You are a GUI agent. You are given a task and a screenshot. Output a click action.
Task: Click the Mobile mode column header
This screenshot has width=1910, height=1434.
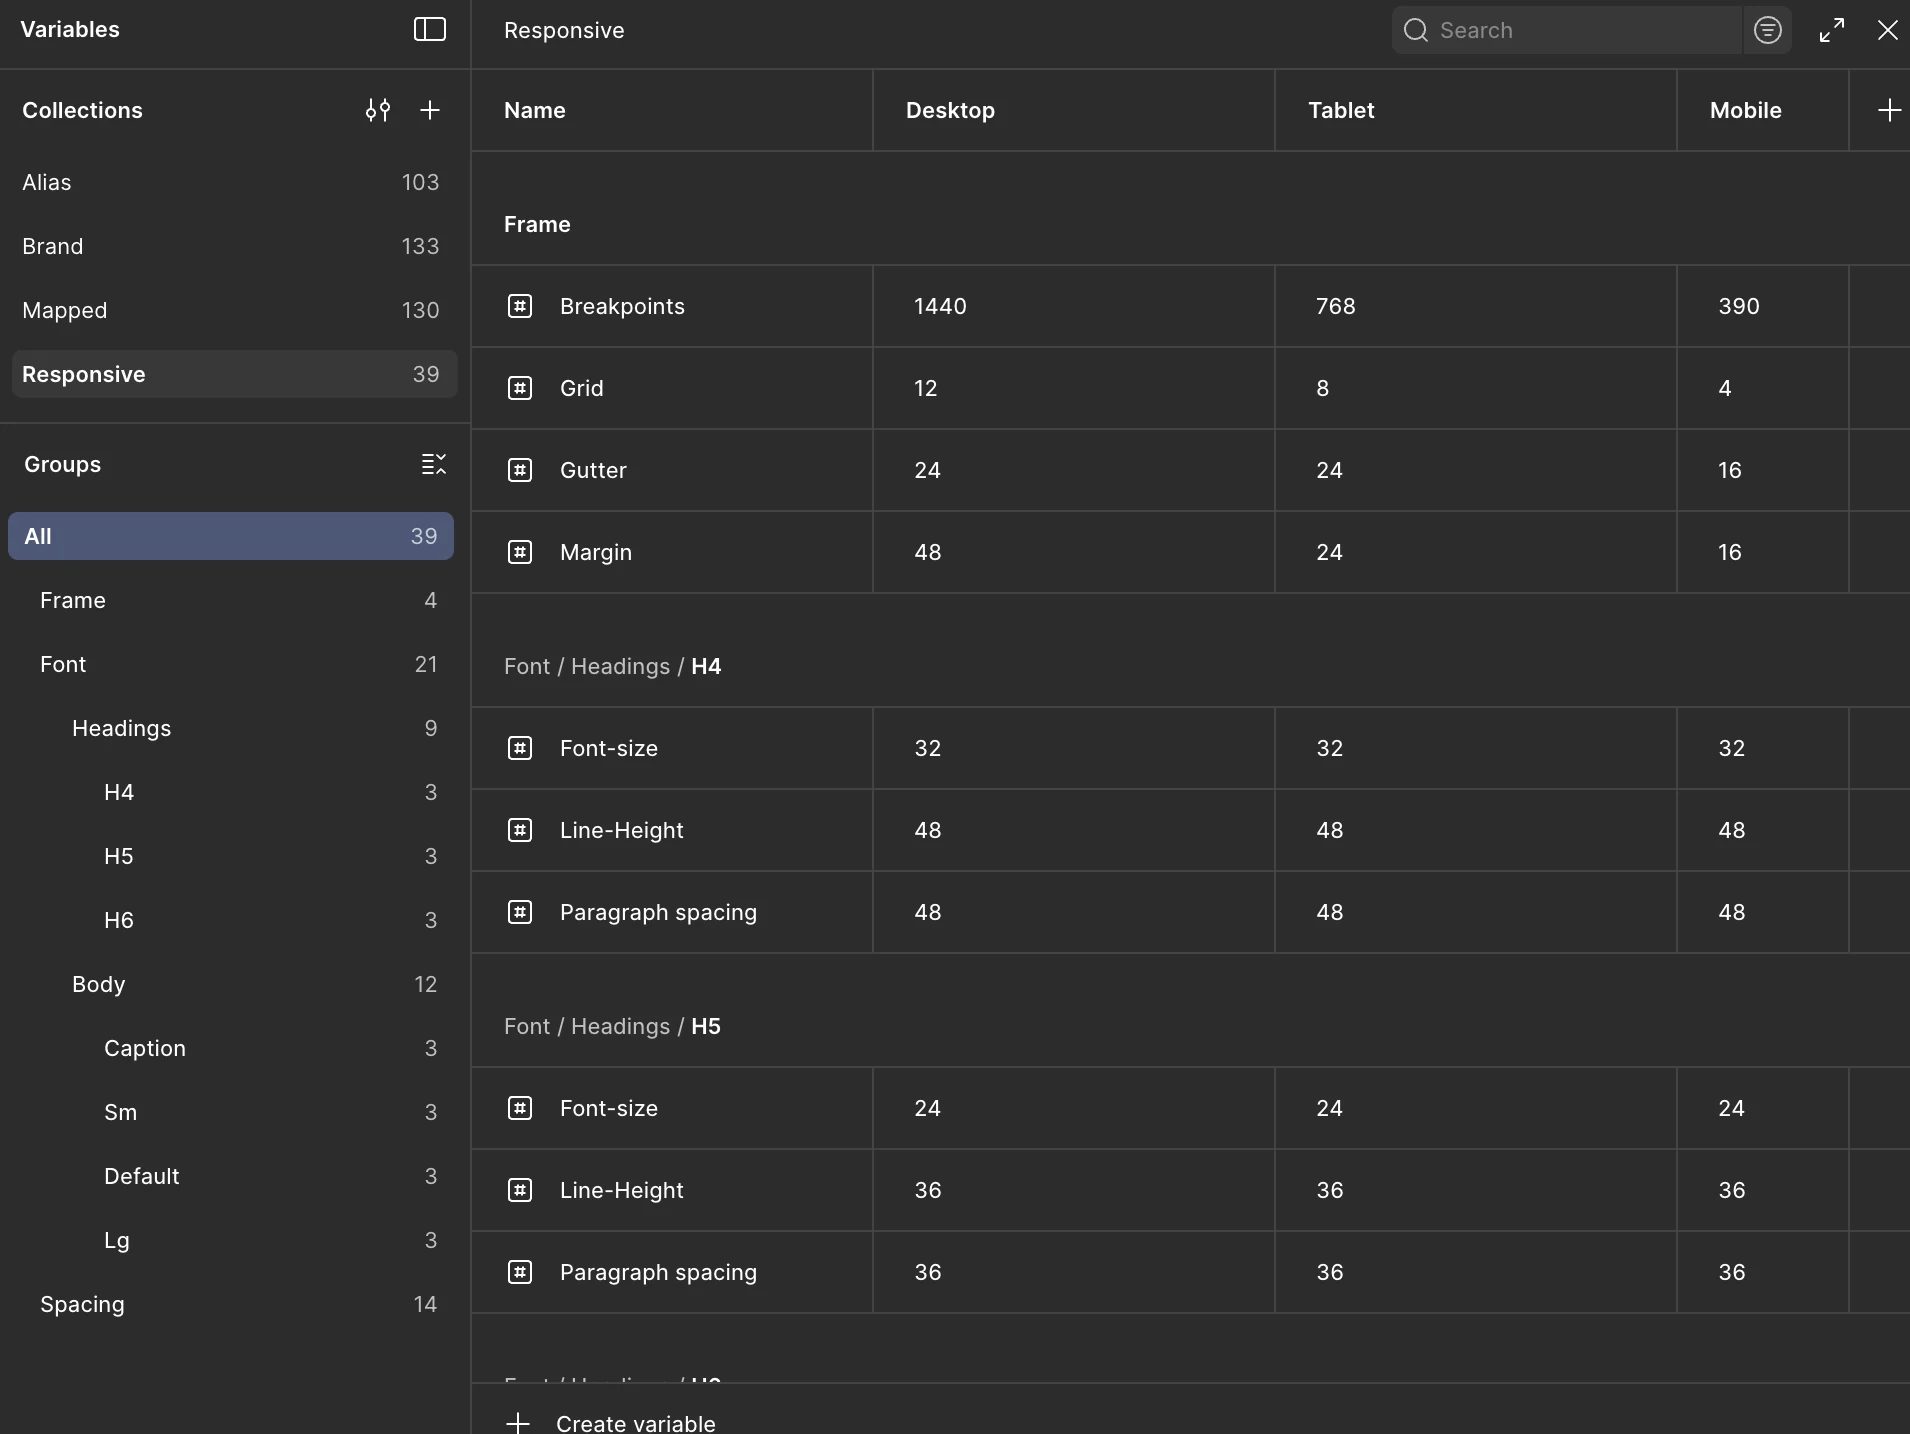[1763, 110]
